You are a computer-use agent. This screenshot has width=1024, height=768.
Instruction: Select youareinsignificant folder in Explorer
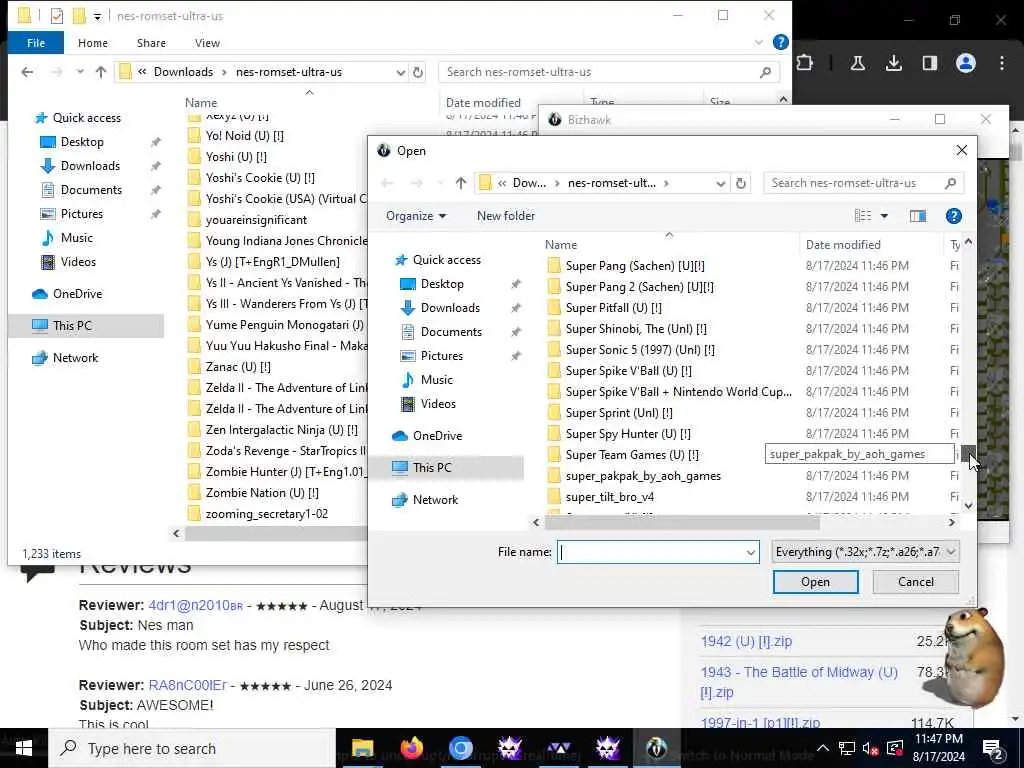pos(256,220)
